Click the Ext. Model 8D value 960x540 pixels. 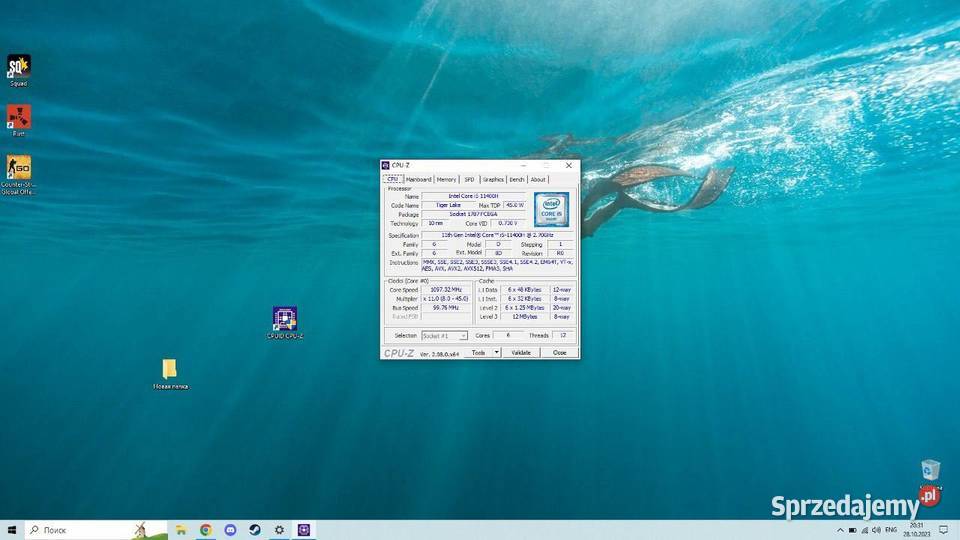pyautogui.click(x=498, y=253)
